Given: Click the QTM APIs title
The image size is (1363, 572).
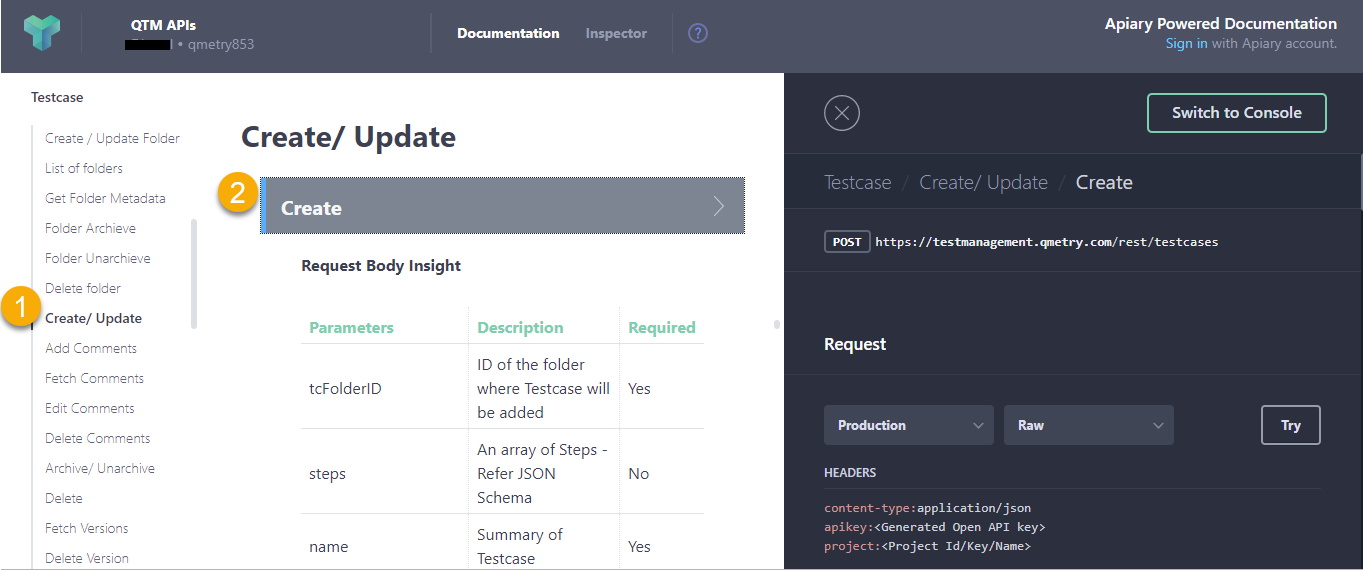Looking at the screenshot, I should pos(163,25).
